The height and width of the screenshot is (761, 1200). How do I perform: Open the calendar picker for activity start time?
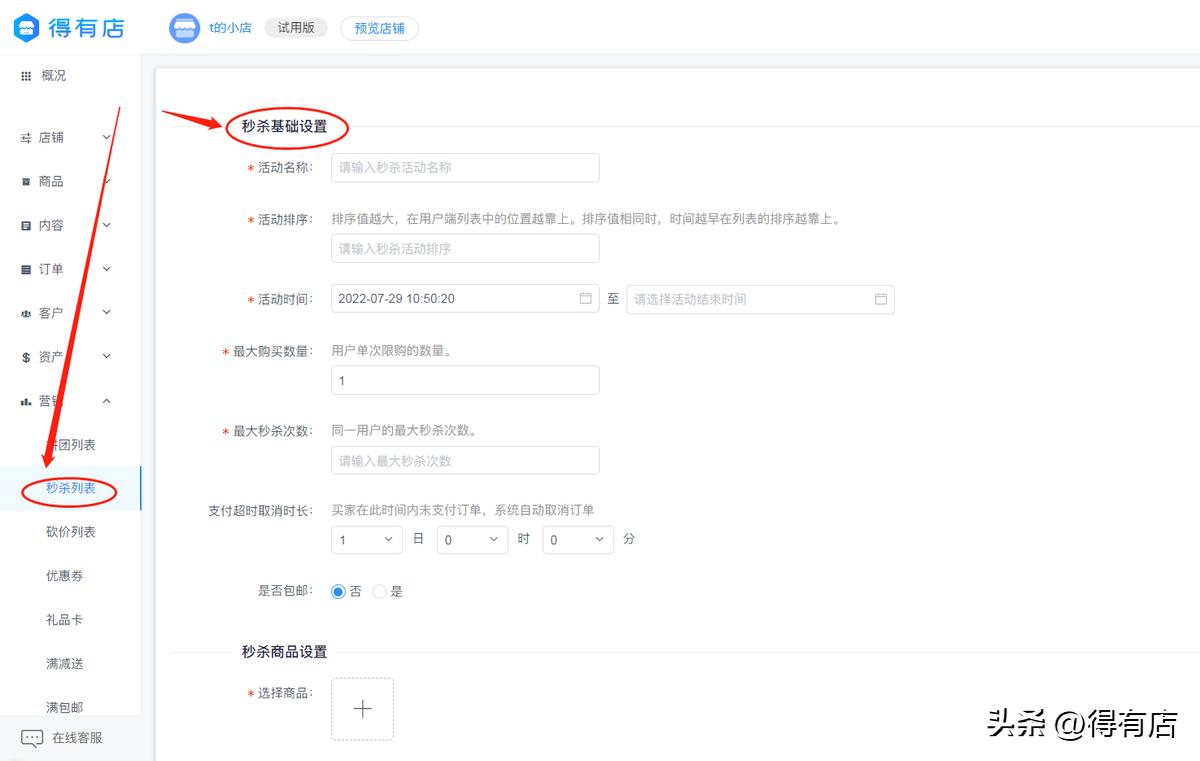pos(586,298)
